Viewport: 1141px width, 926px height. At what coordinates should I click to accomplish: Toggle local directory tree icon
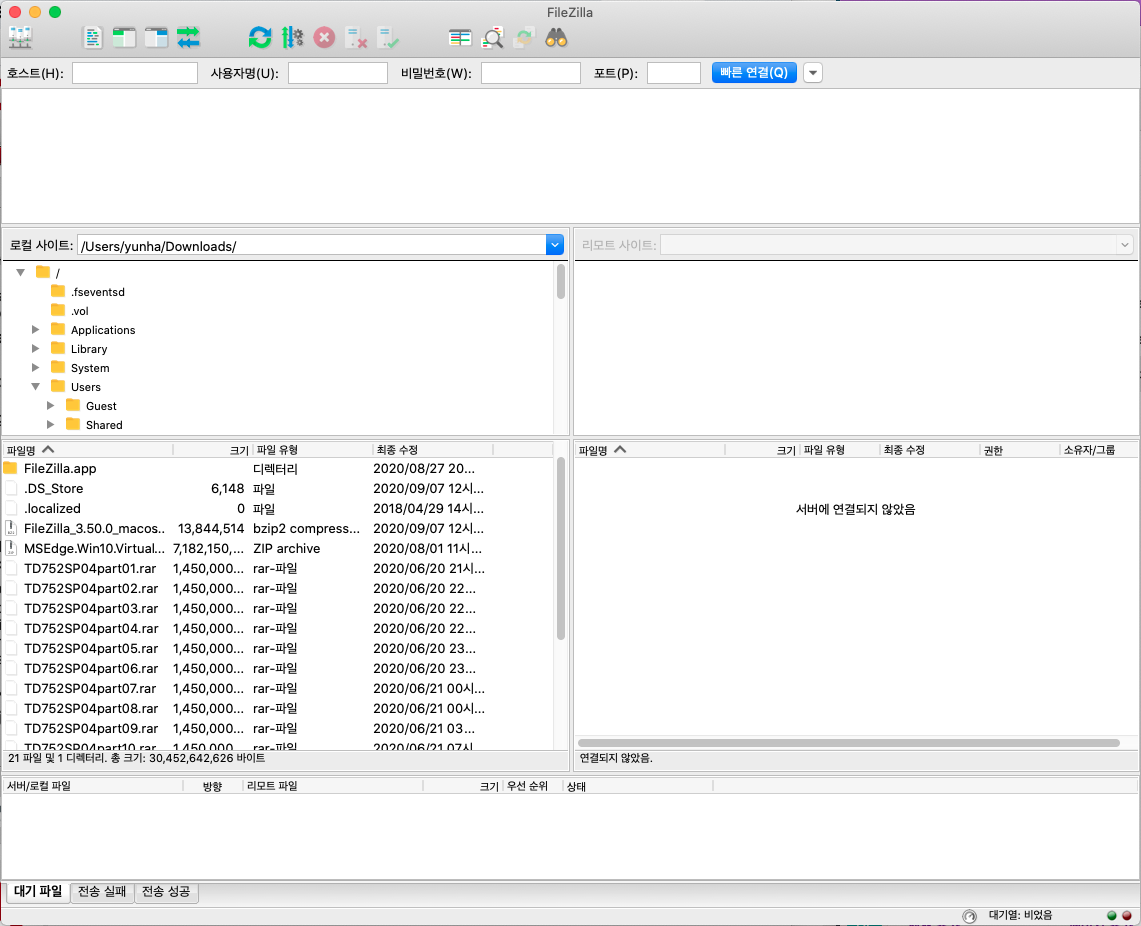click(124, 37)
